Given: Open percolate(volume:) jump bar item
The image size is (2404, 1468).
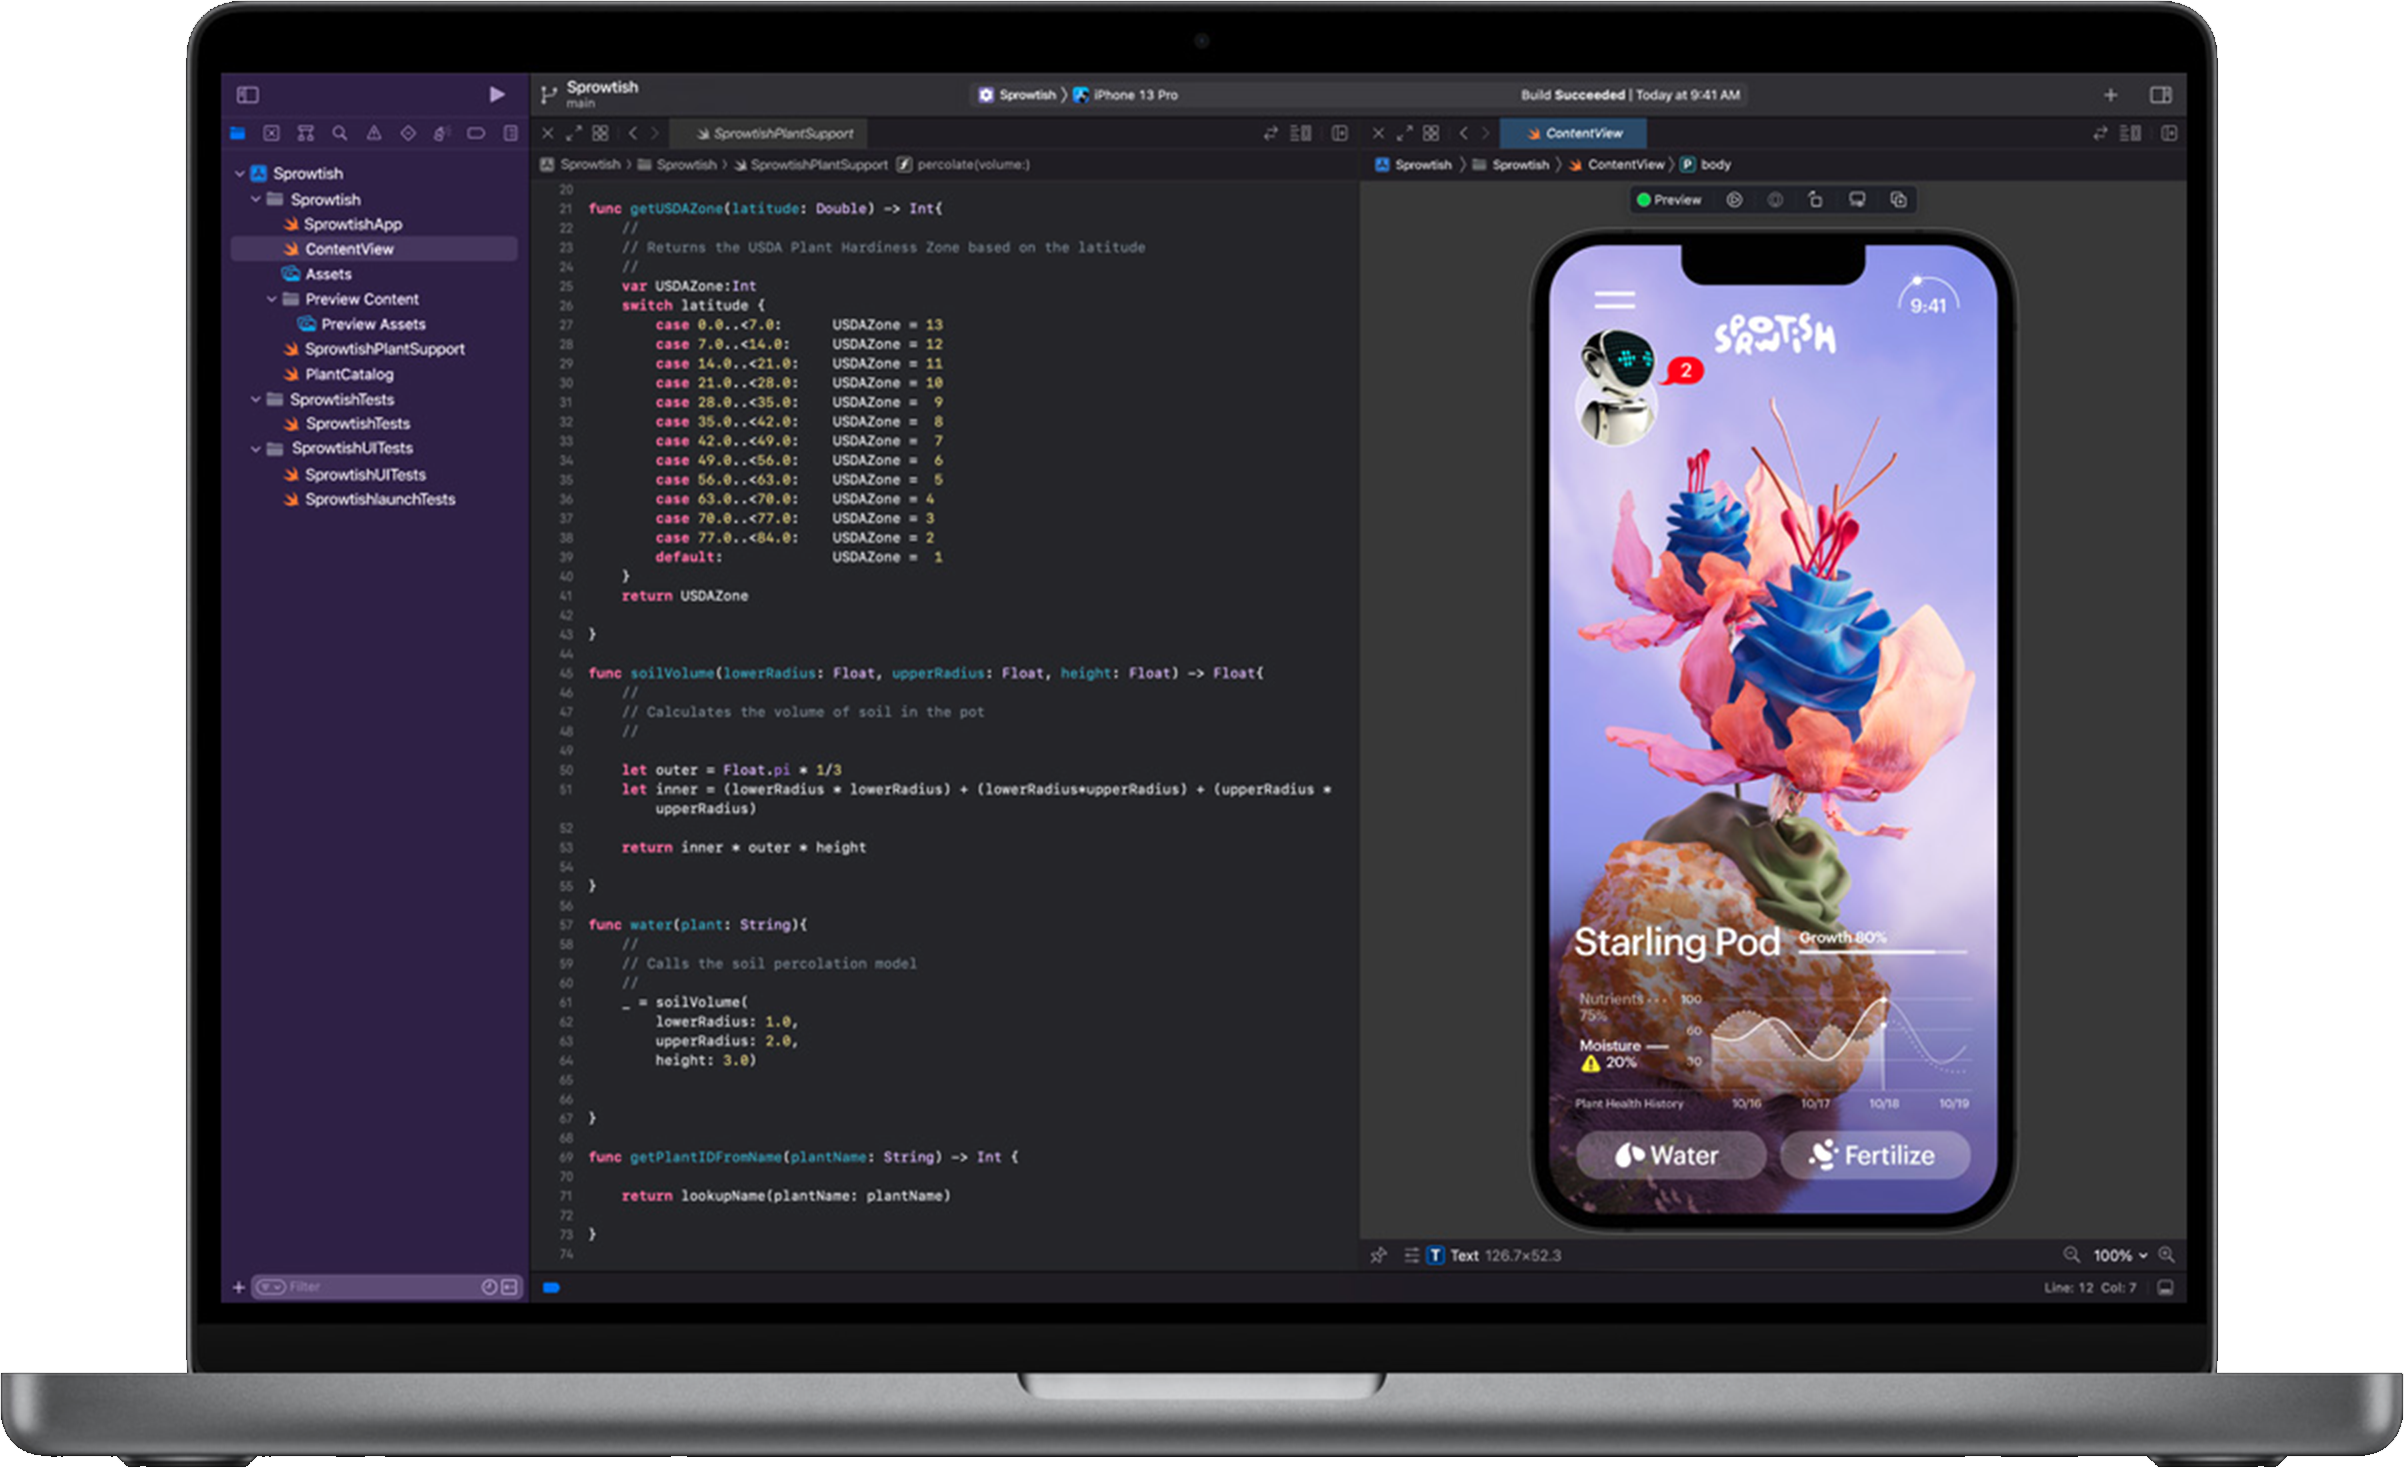Looking at the screenshot, I should [963, 165].
